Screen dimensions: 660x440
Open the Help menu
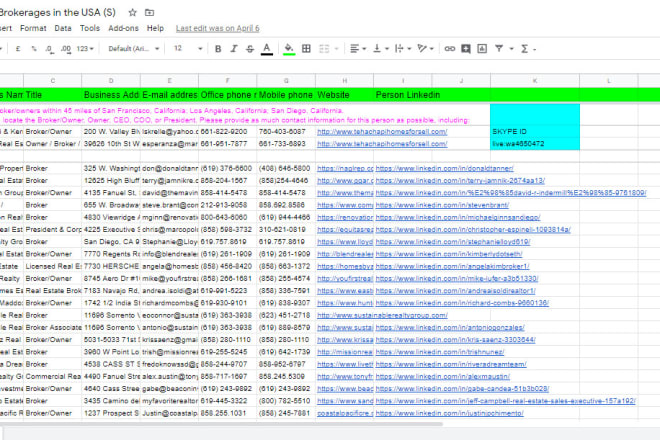click(155, 28)
